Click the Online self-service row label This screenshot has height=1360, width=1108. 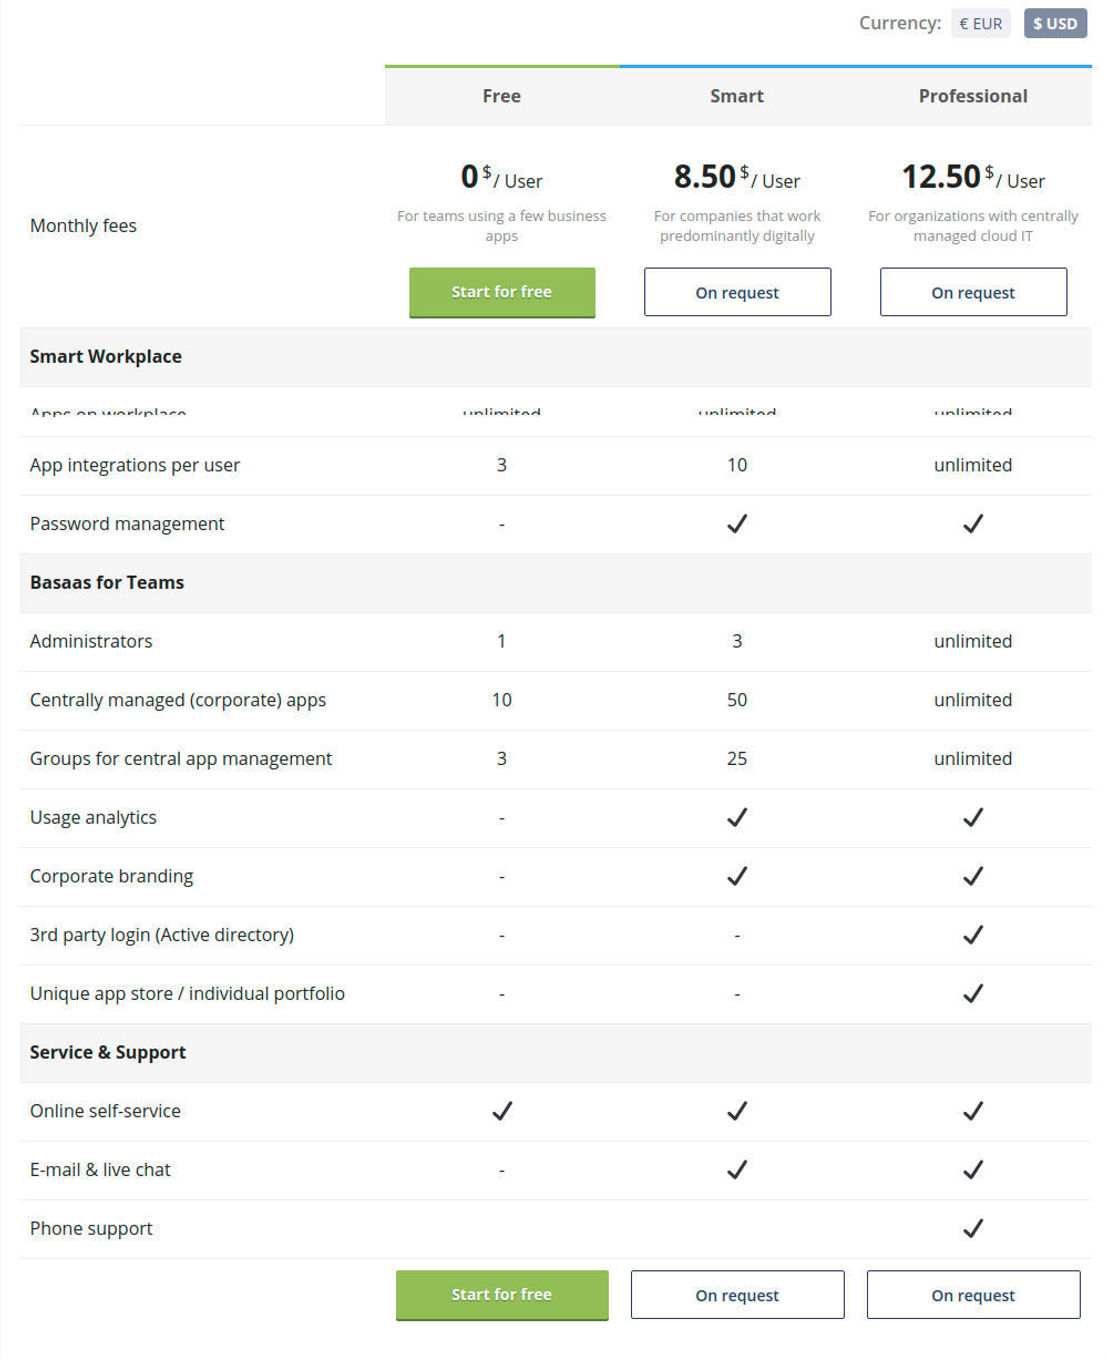click(105, 1111)
